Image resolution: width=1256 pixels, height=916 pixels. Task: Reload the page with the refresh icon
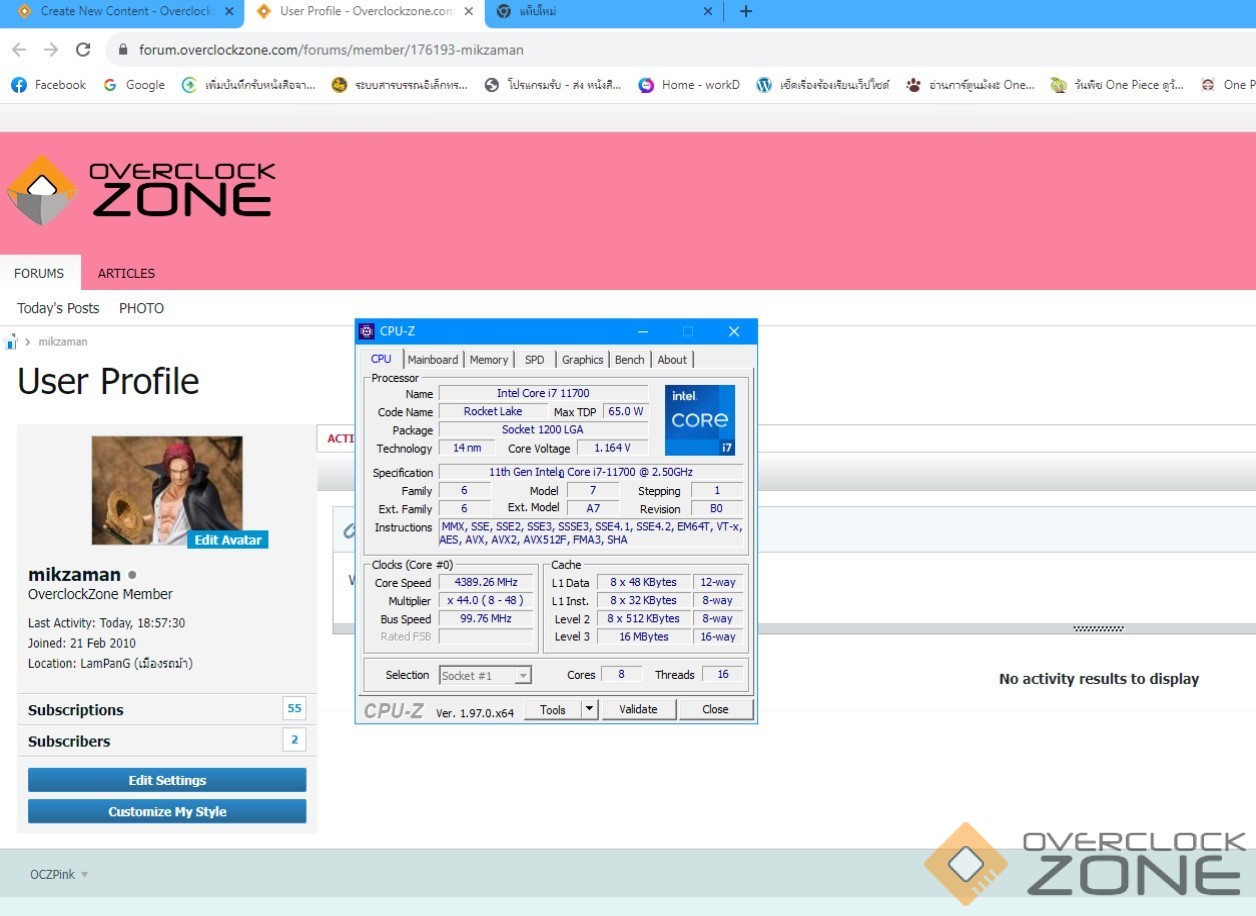[x=83, y=50]
